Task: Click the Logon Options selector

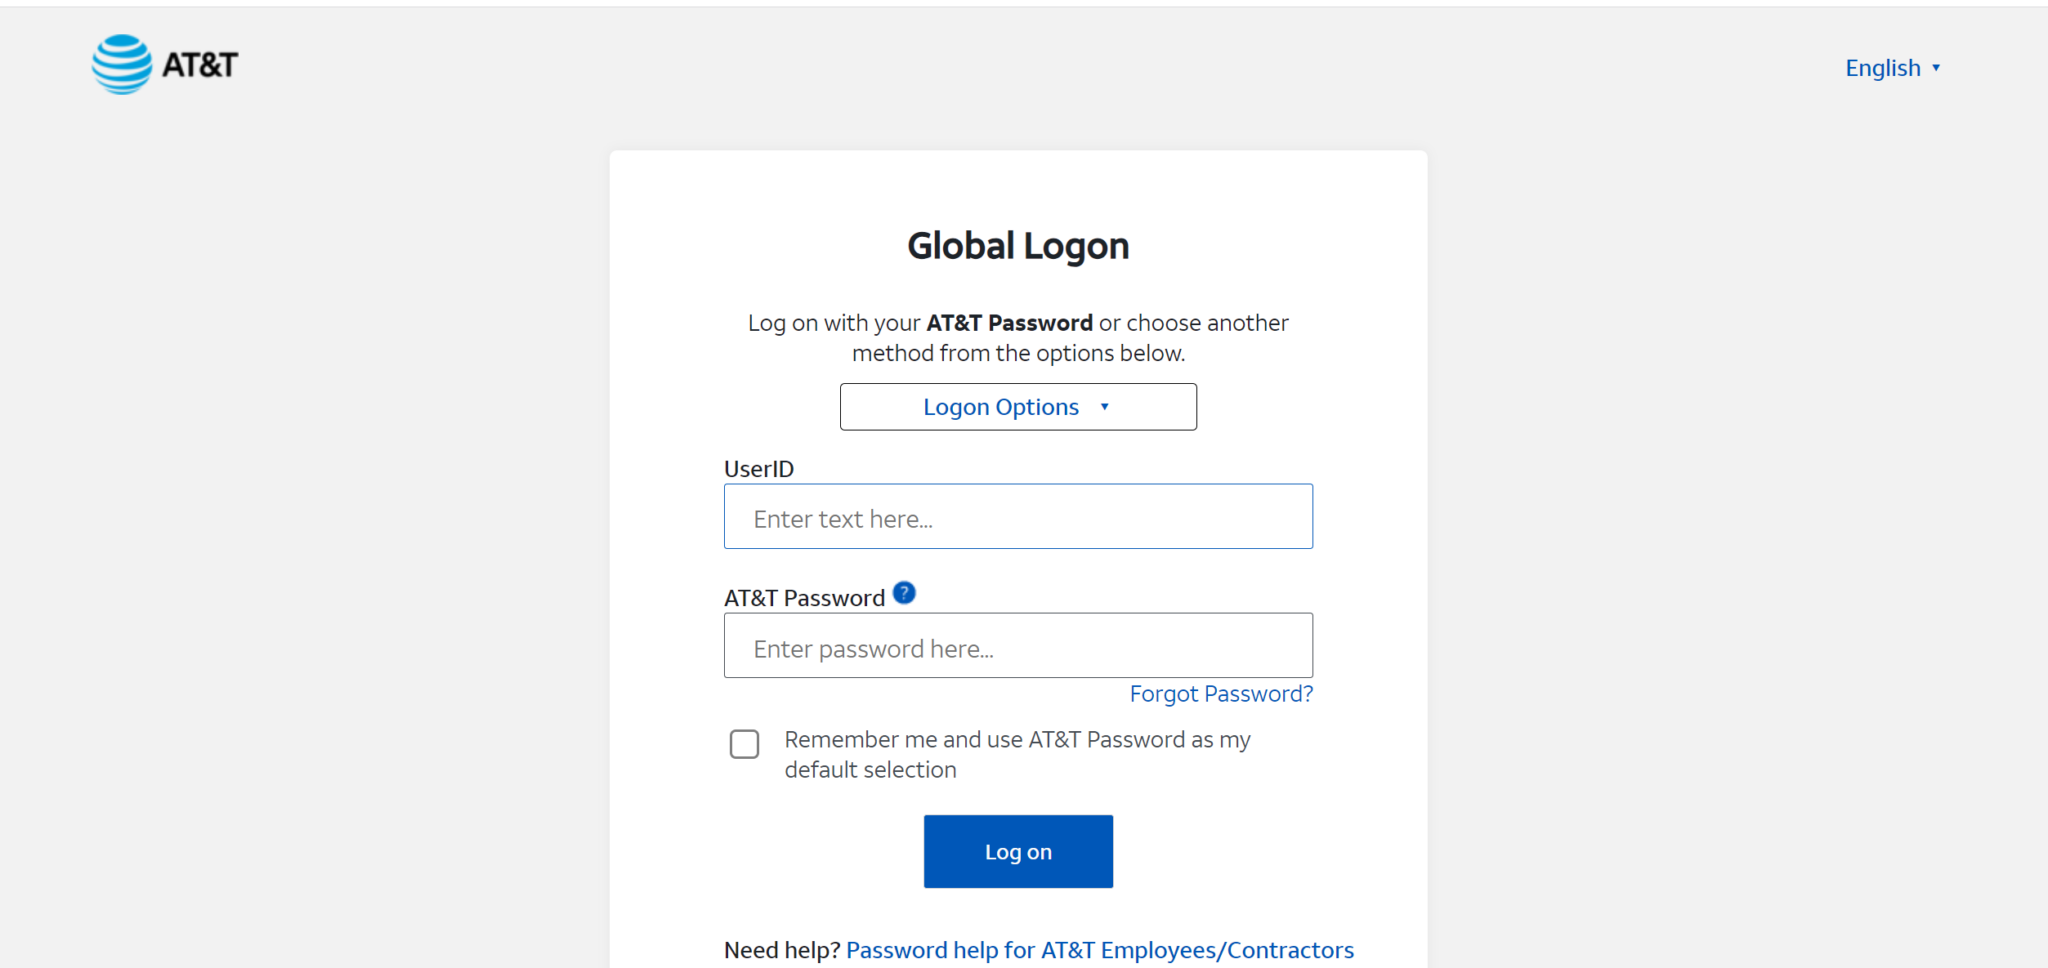Action: tap(1017, 406)
